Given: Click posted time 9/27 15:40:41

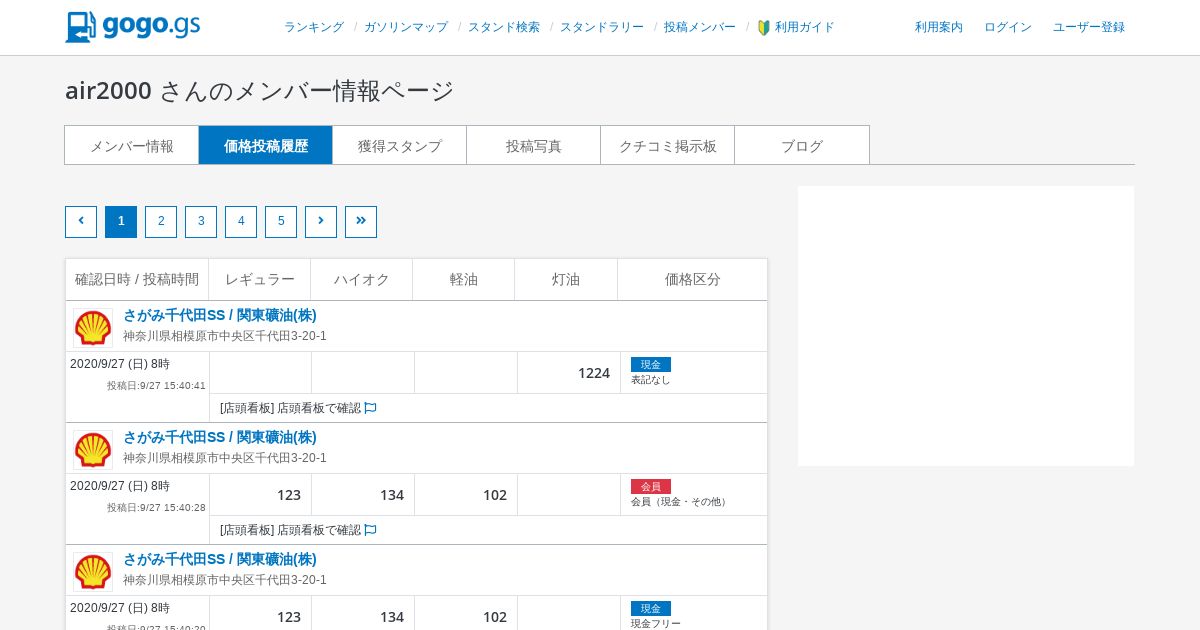Looking at the screenshot, I should click(x=156, y=386).
